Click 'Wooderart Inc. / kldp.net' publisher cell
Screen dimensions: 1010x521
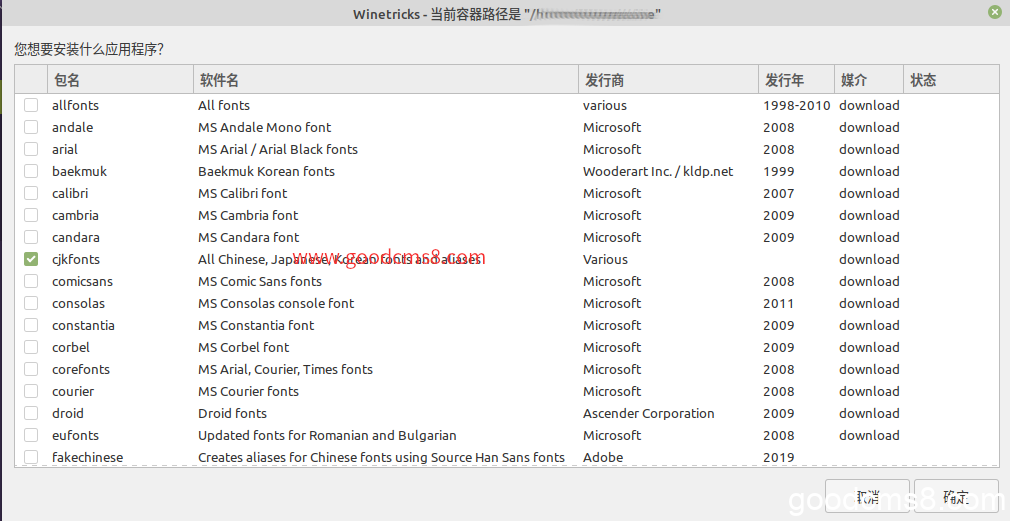(658, 171)
